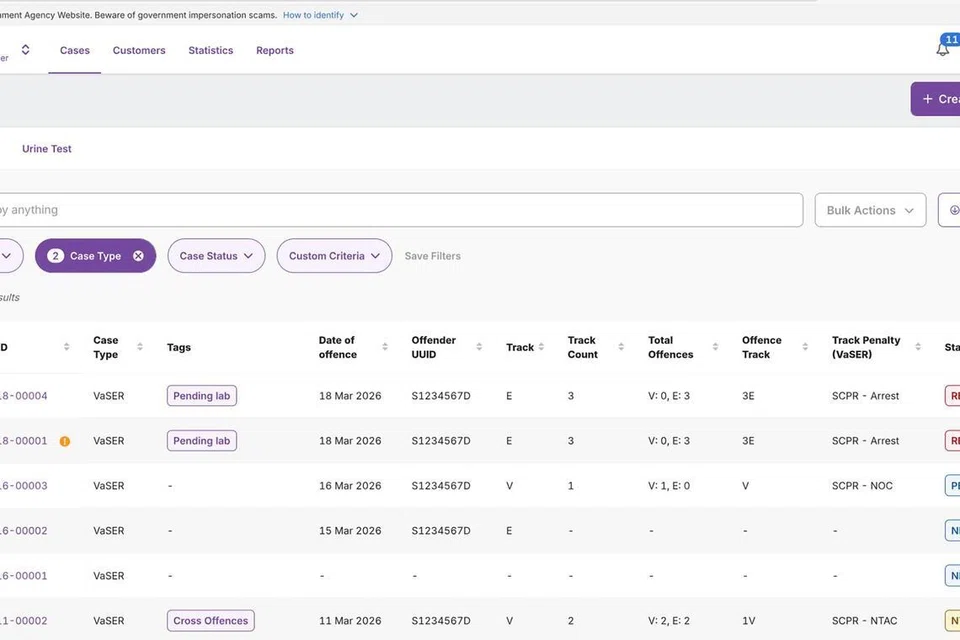960x640 pixels.
Task: Sort table by Offender UUID arrows
Action: pyautogui.click(x=480, y=347)
